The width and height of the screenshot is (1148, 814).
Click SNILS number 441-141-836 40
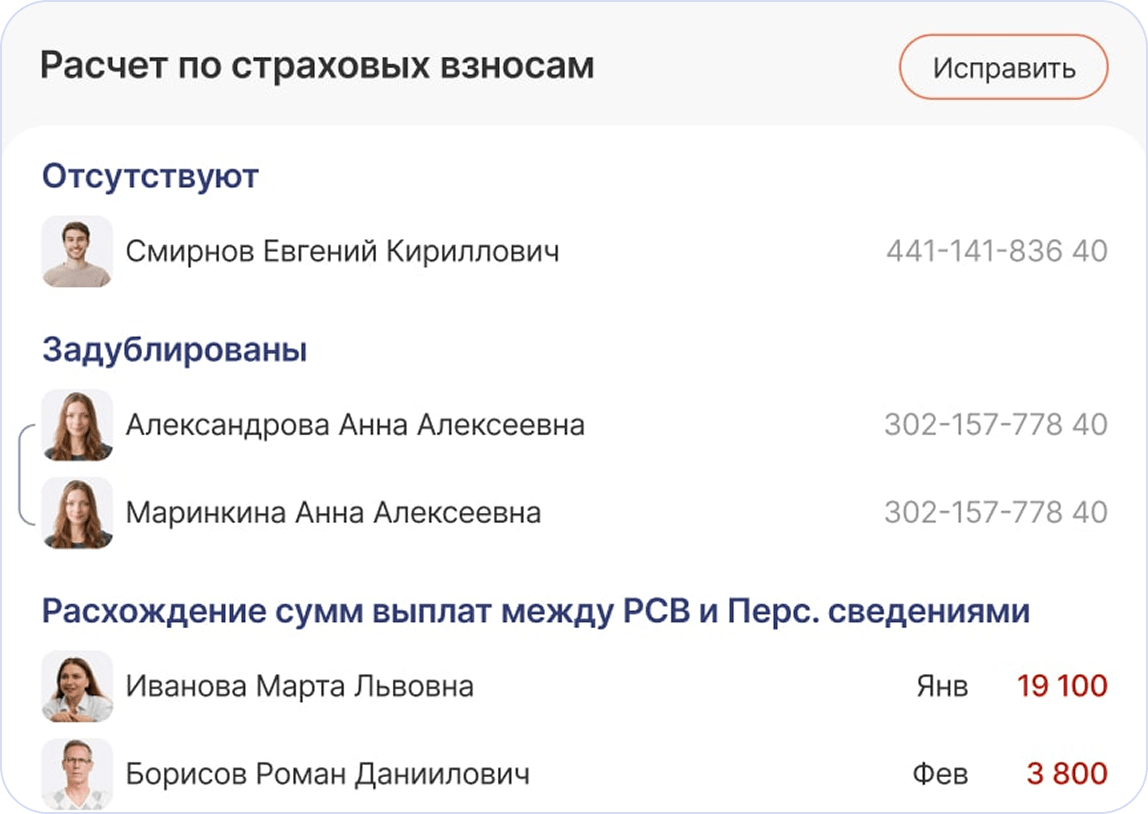pos(996,251)
